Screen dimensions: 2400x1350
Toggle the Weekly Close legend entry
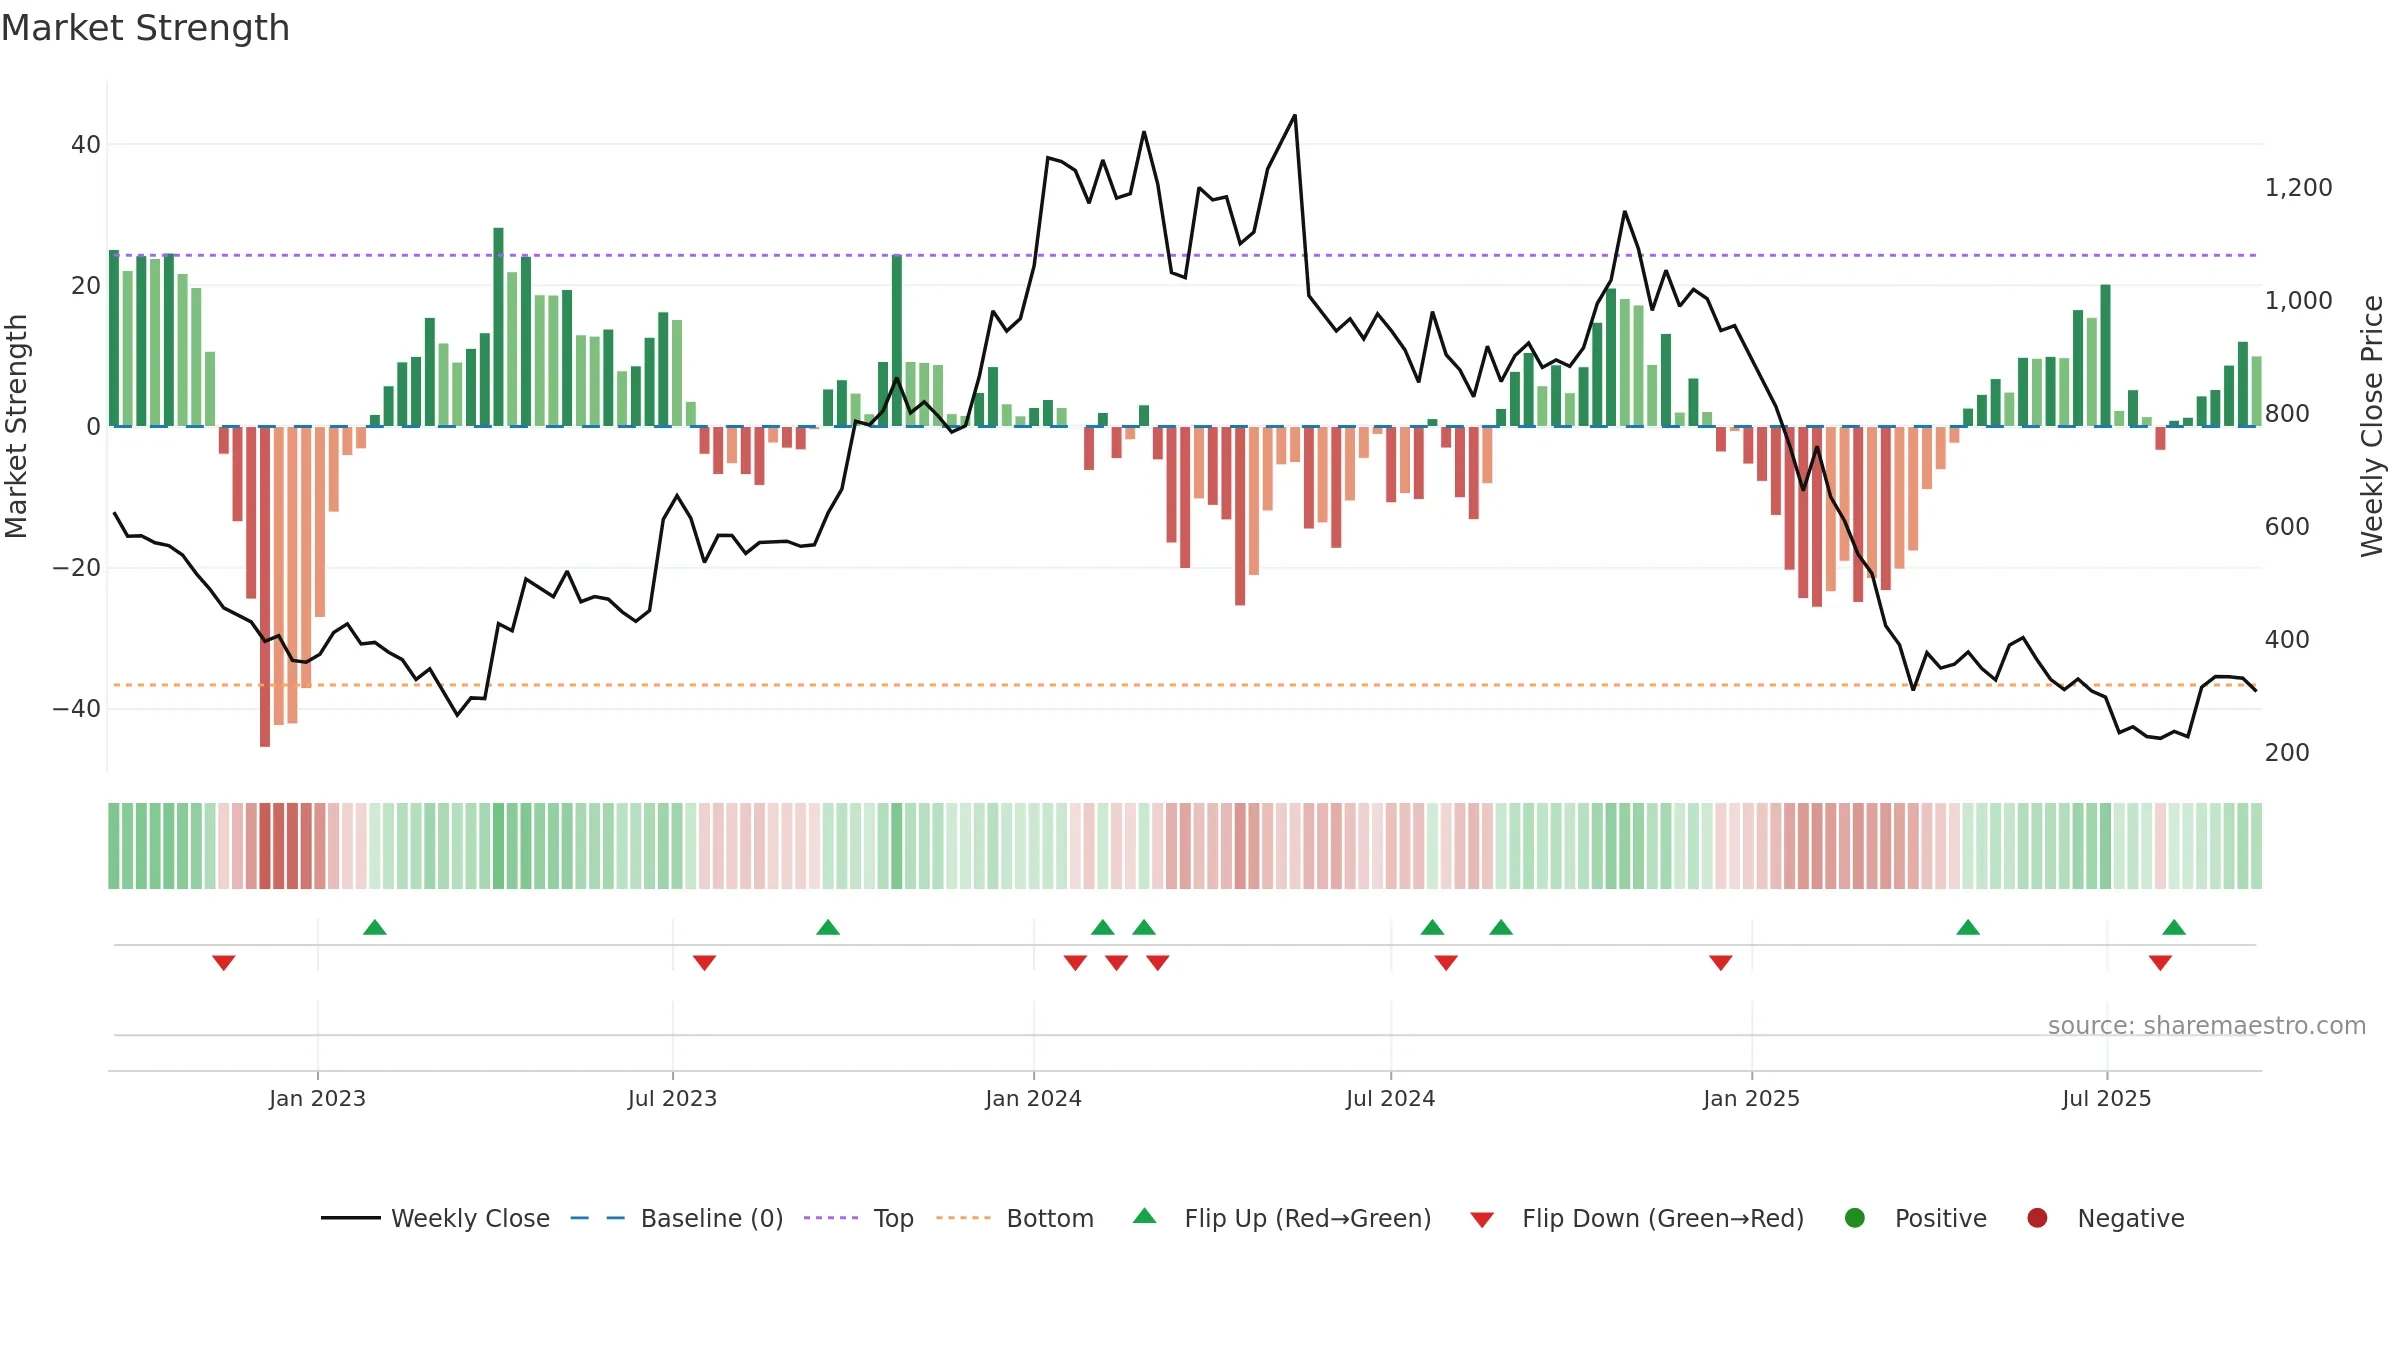point(435,1218)
